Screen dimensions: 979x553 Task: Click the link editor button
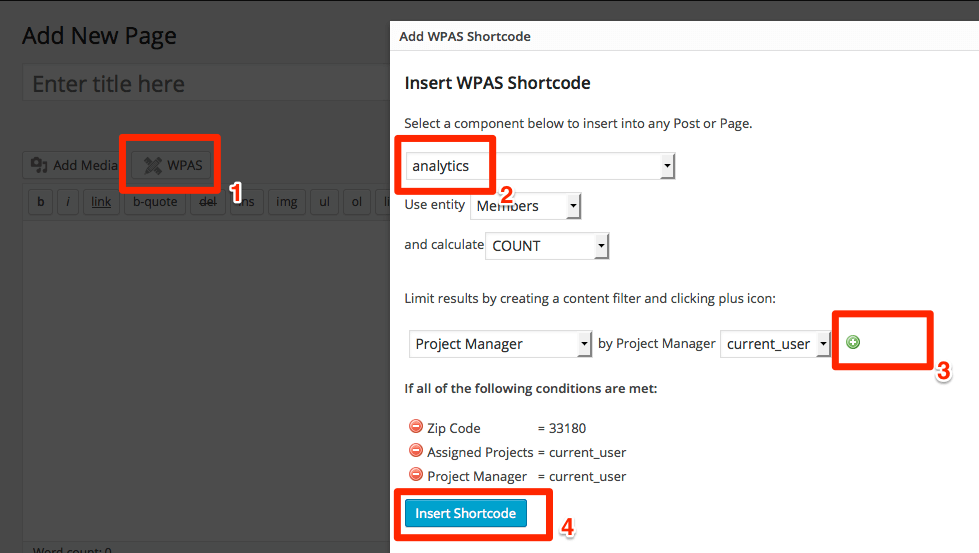point(101,202)
